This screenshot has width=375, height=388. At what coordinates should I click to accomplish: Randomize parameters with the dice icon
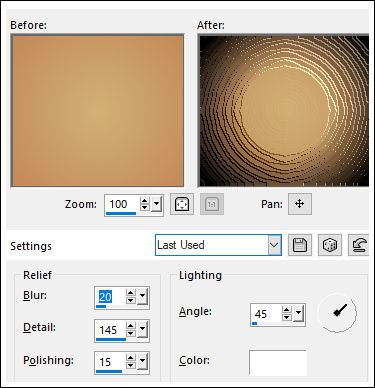pos(330,245)
